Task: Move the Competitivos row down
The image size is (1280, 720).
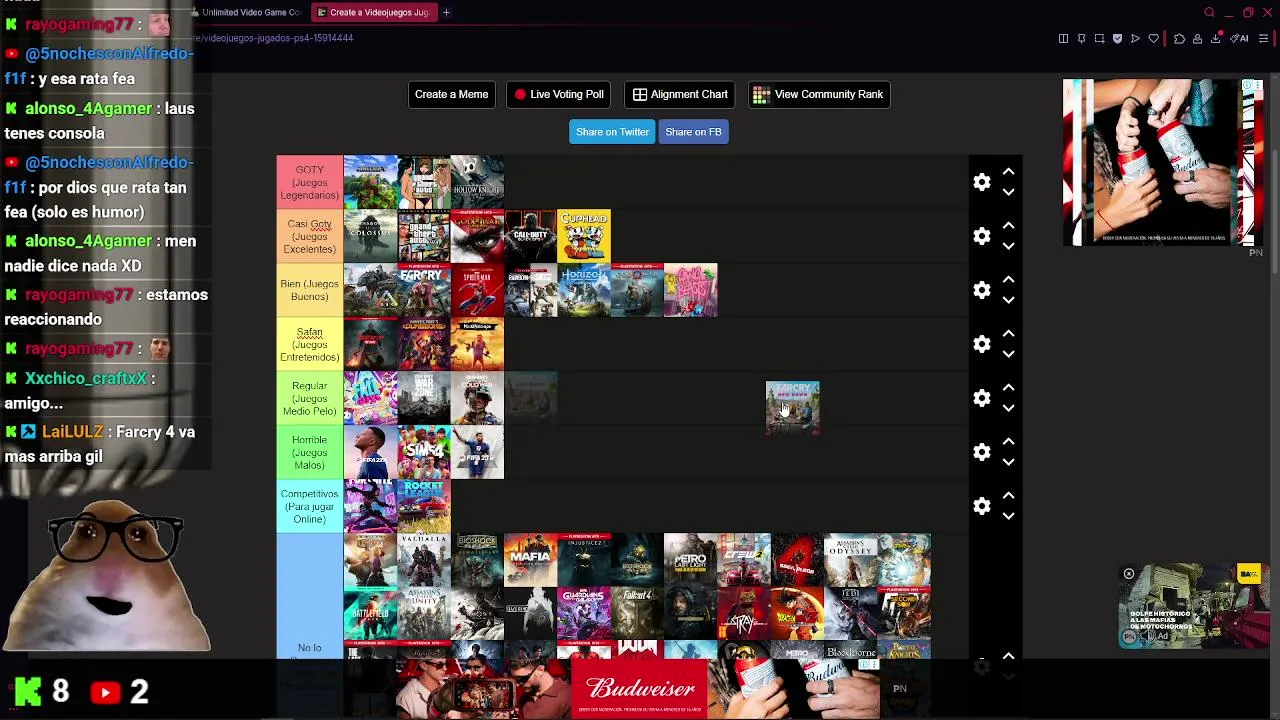Action: click(x=1009, y=516)
